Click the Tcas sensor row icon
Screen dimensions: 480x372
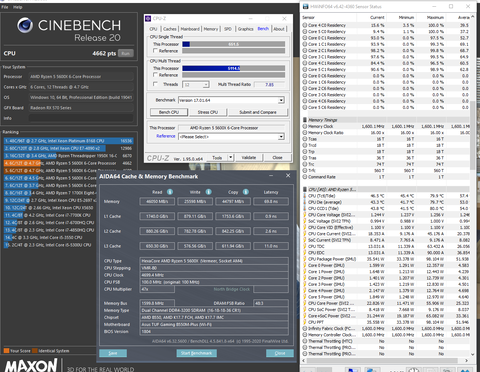point(305,139)
